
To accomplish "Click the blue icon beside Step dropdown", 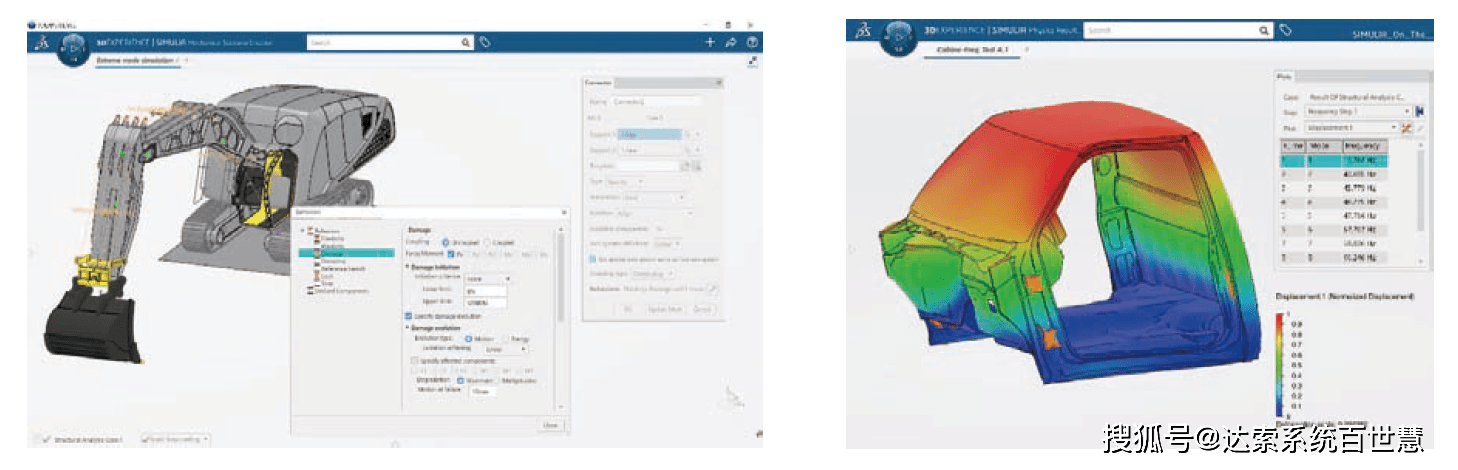I will click(x=1419, y=112).
